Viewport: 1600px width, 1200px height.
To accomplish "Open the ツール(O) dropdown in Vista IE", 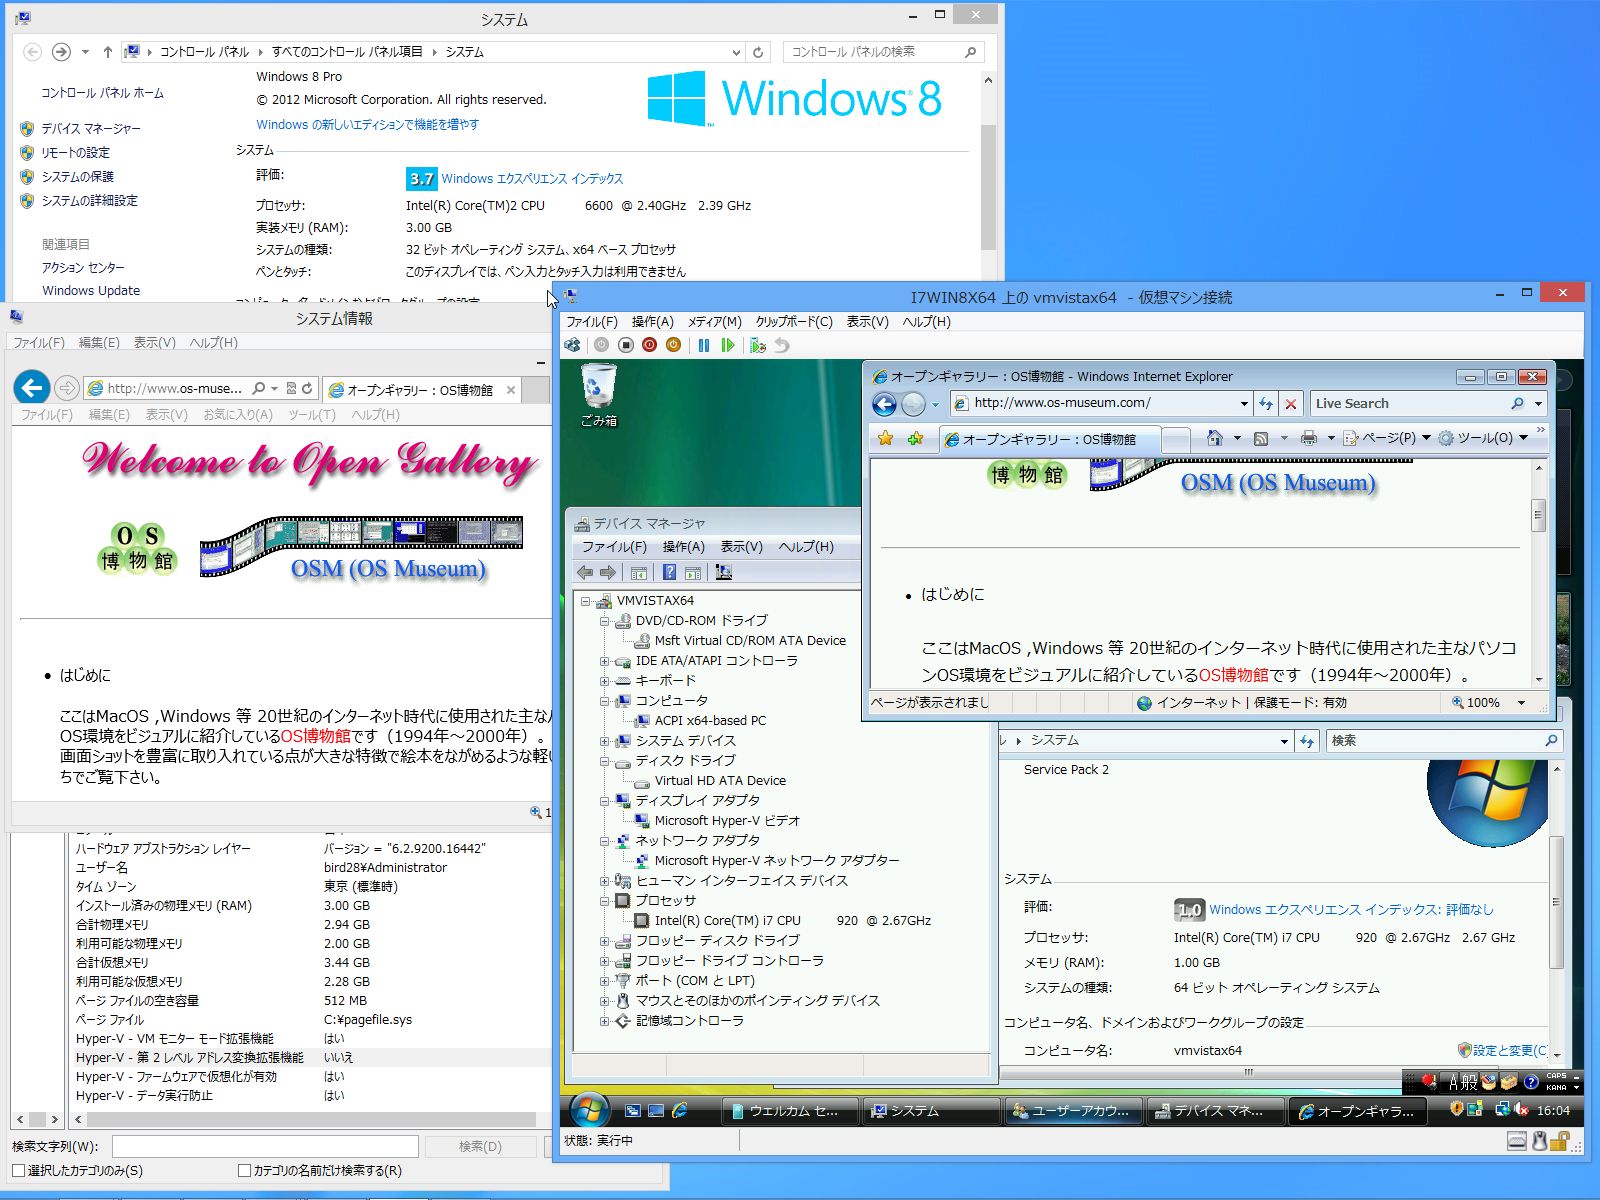I will (1483, 438).
